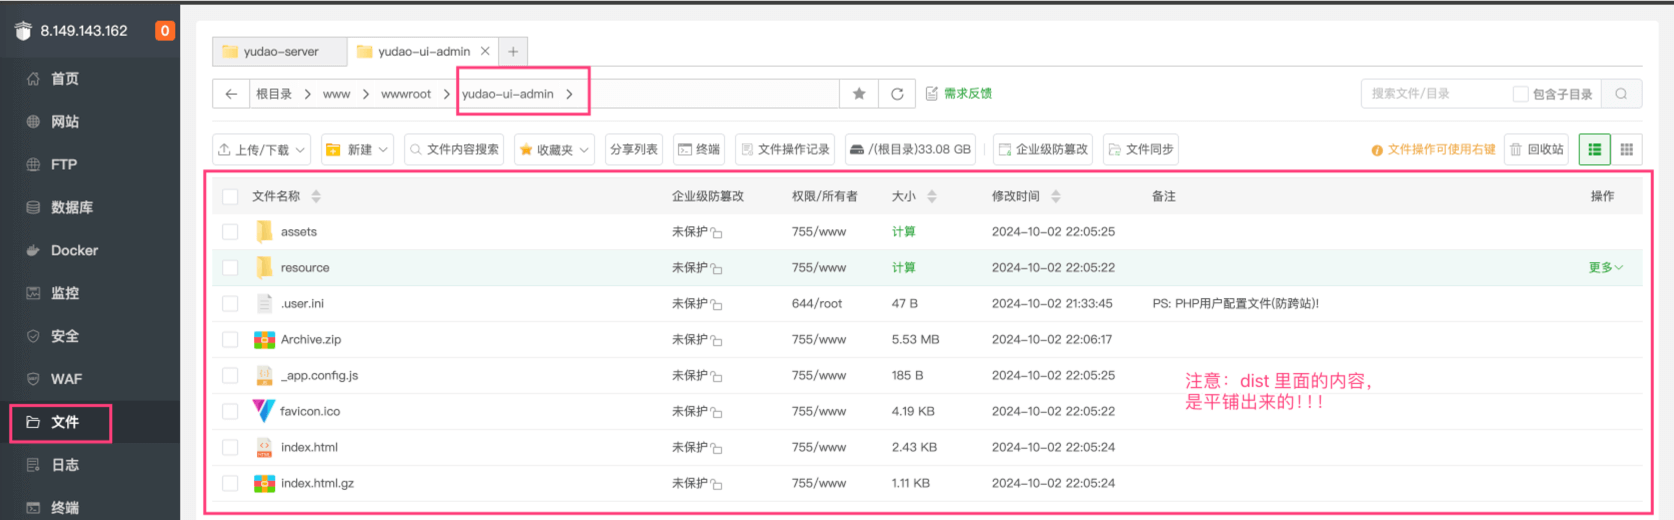This screenshot has width=1674, height=520.
Task: Switch to list view layout
Action: point(1595,150)
